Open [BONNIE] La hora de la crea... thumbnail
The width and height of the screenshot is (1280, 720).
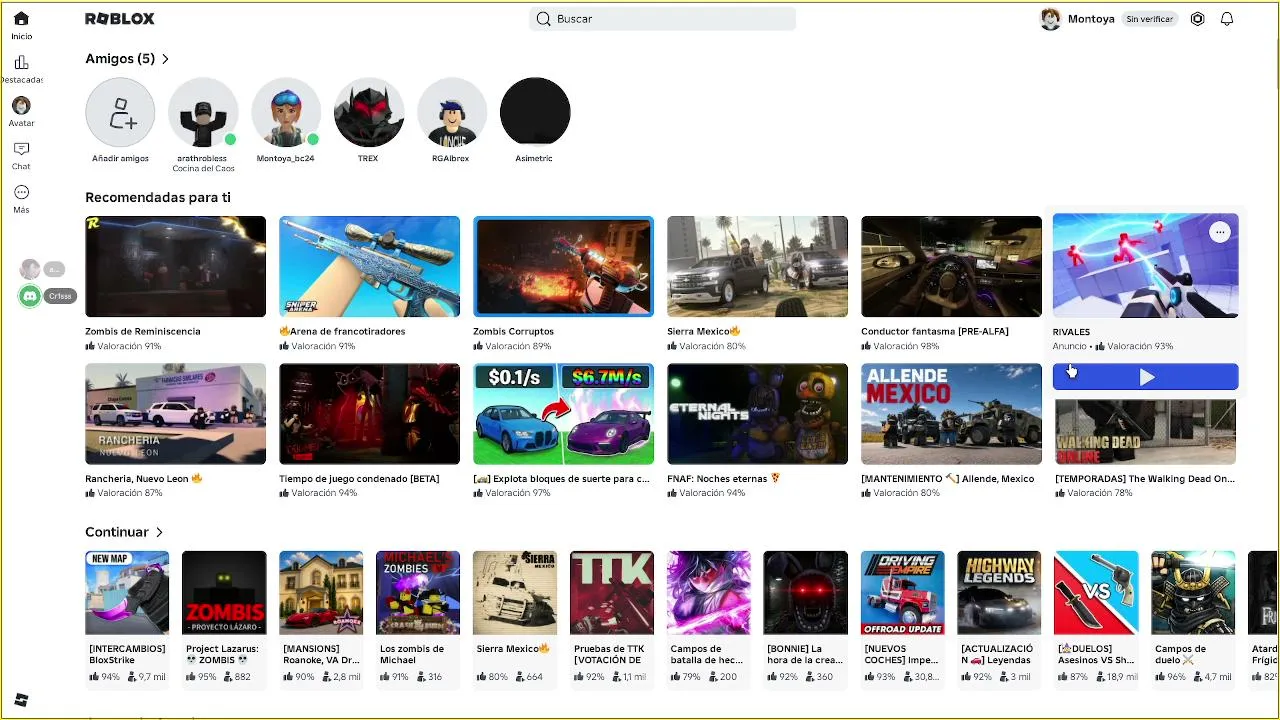click(x=806, y=592)
